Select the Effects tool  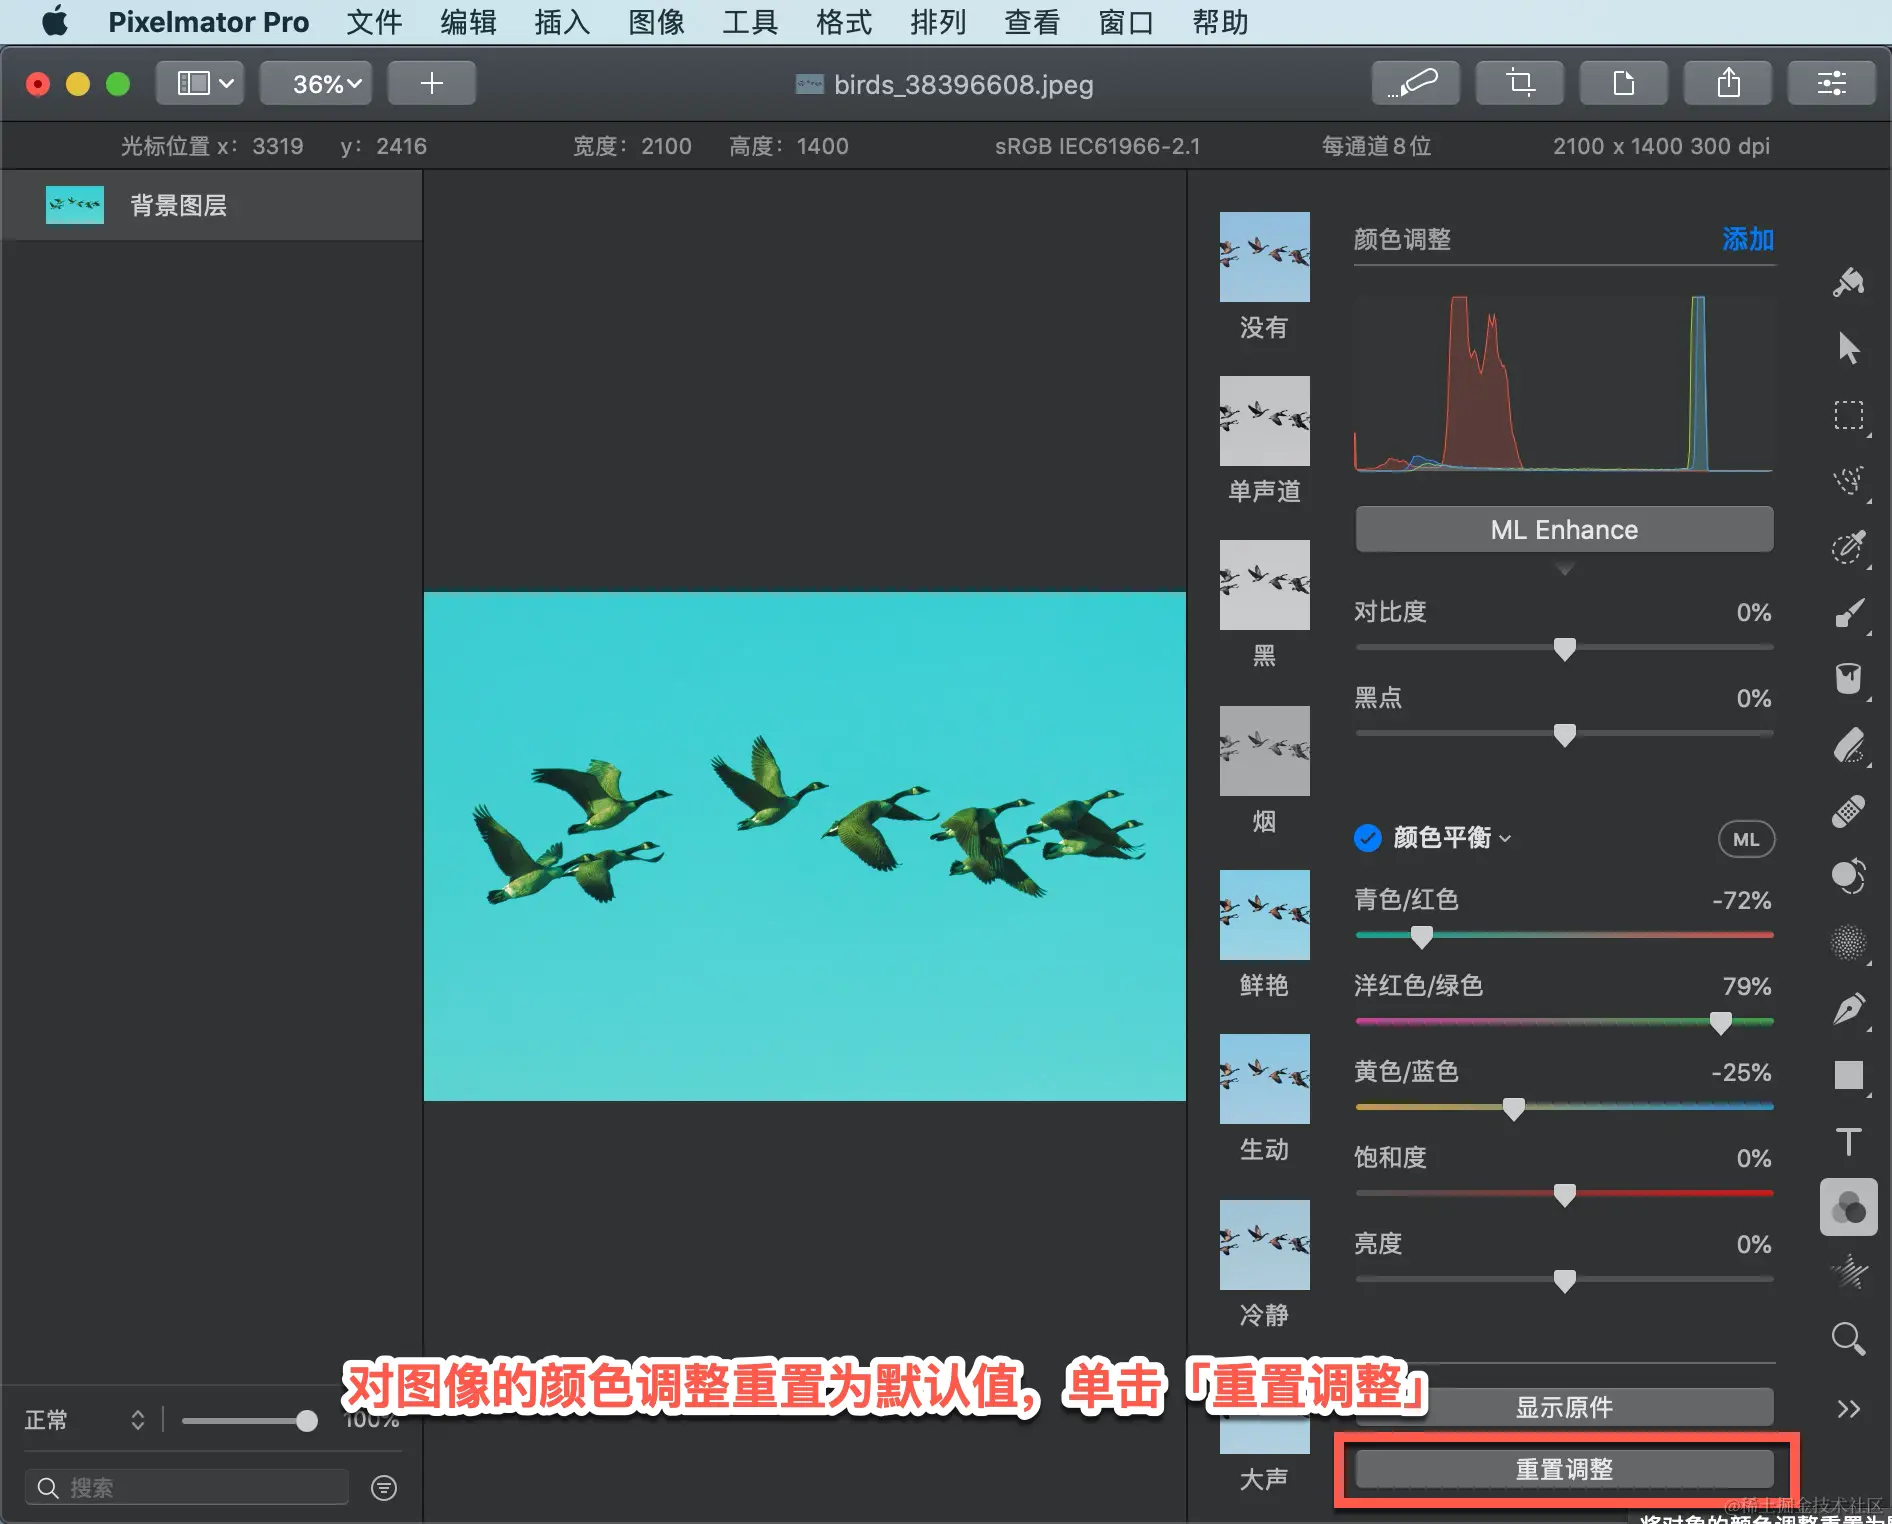pos(1848,1273)
